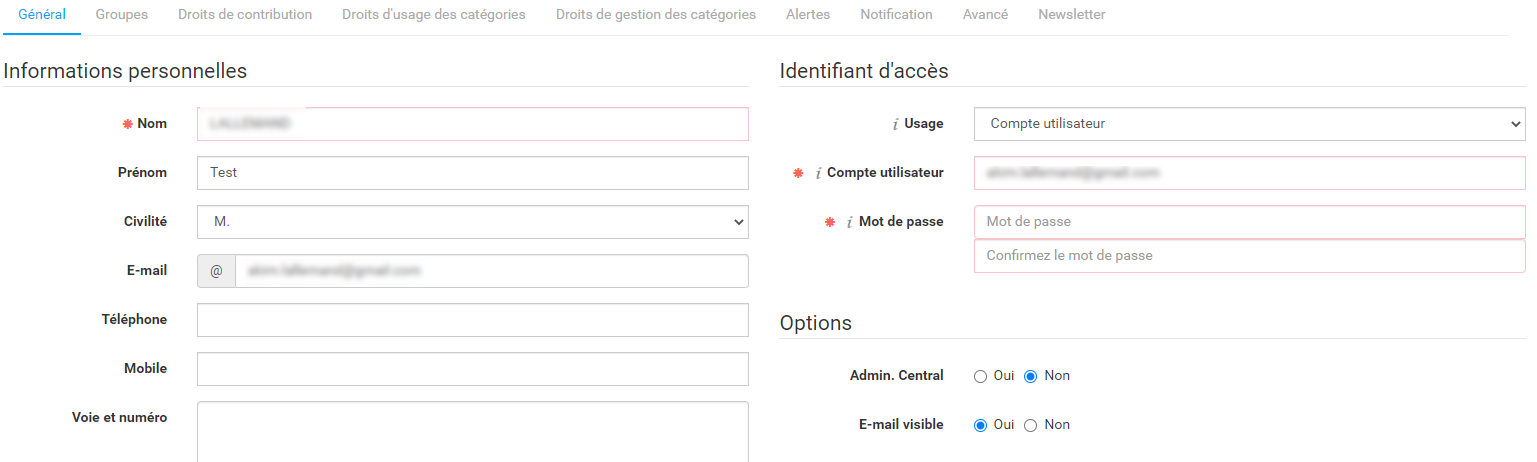Viewport: 1537px width, 462px height.
Task: Click the info icon beside Mot de passe
Action: 850,222
